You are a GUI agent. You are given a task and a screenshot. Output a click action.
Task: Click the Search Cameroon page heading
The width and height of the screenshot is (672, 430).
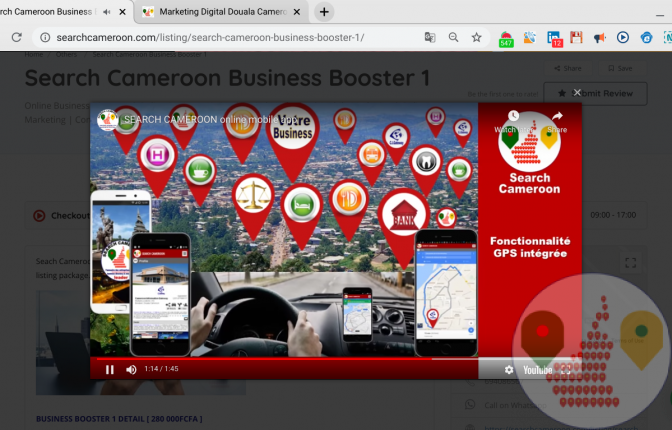[x=227, y=78]
